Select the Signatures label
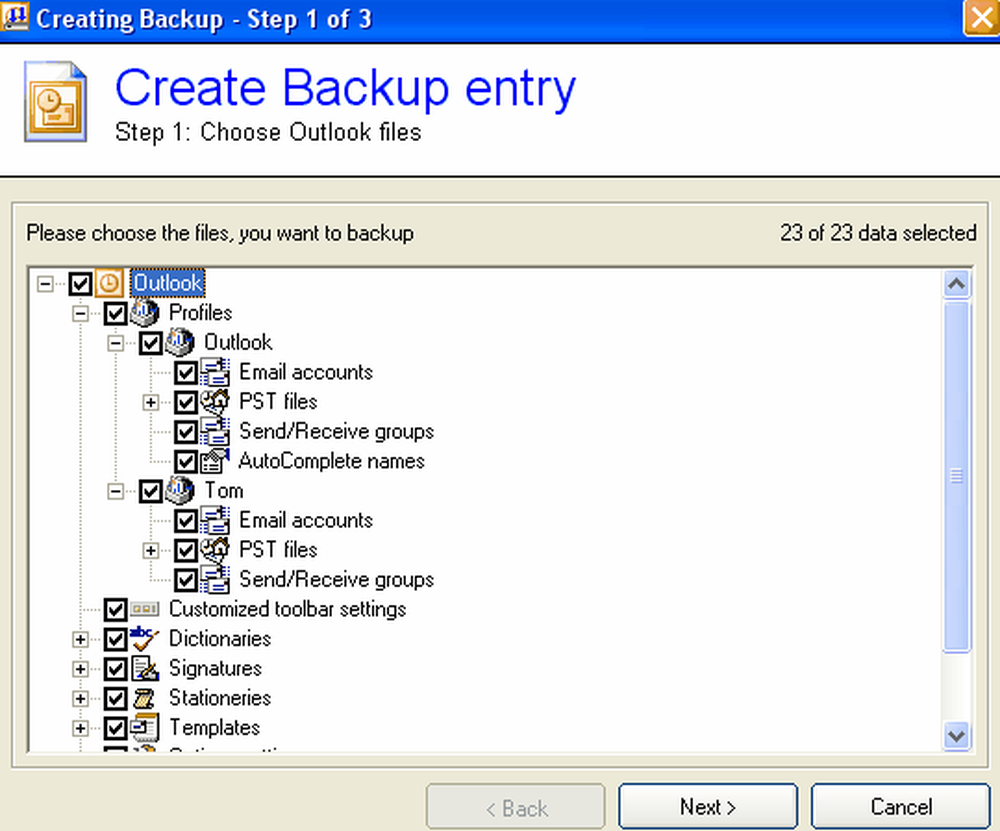Viewport: 1000px width, 831px height. point(216,668)
